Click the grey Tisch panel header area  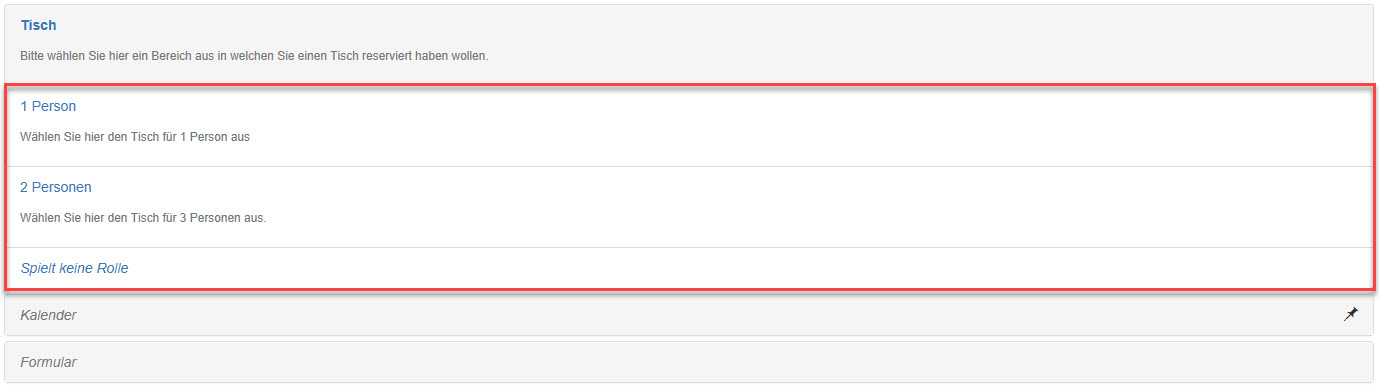click(x=689, y=44)
